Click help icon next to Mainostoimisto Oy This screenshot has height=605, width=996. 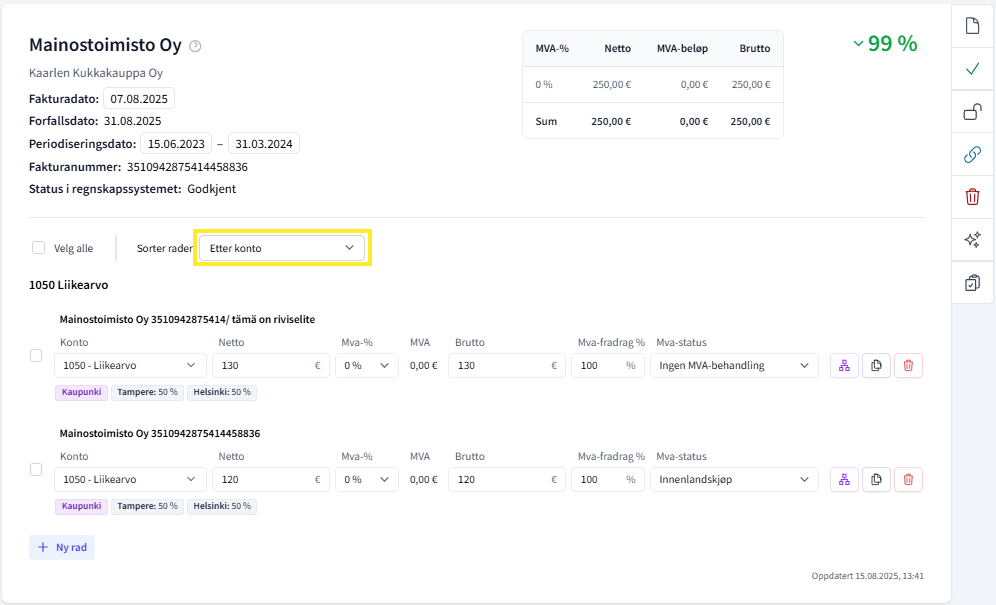[x=196, y=46]
